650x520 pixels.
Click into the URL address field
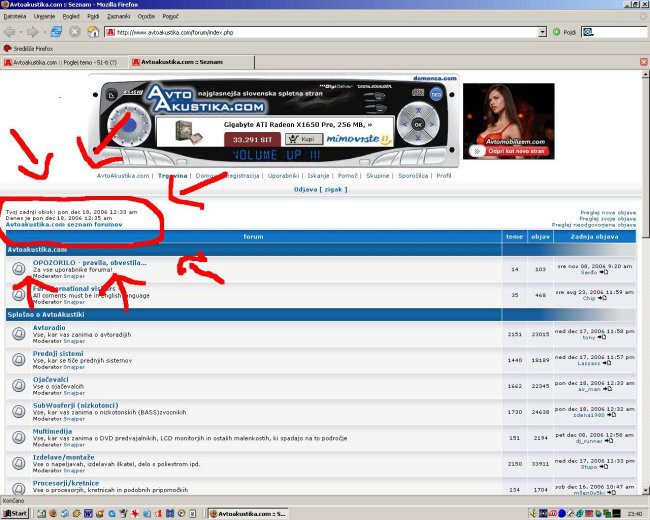coord(320,32)
